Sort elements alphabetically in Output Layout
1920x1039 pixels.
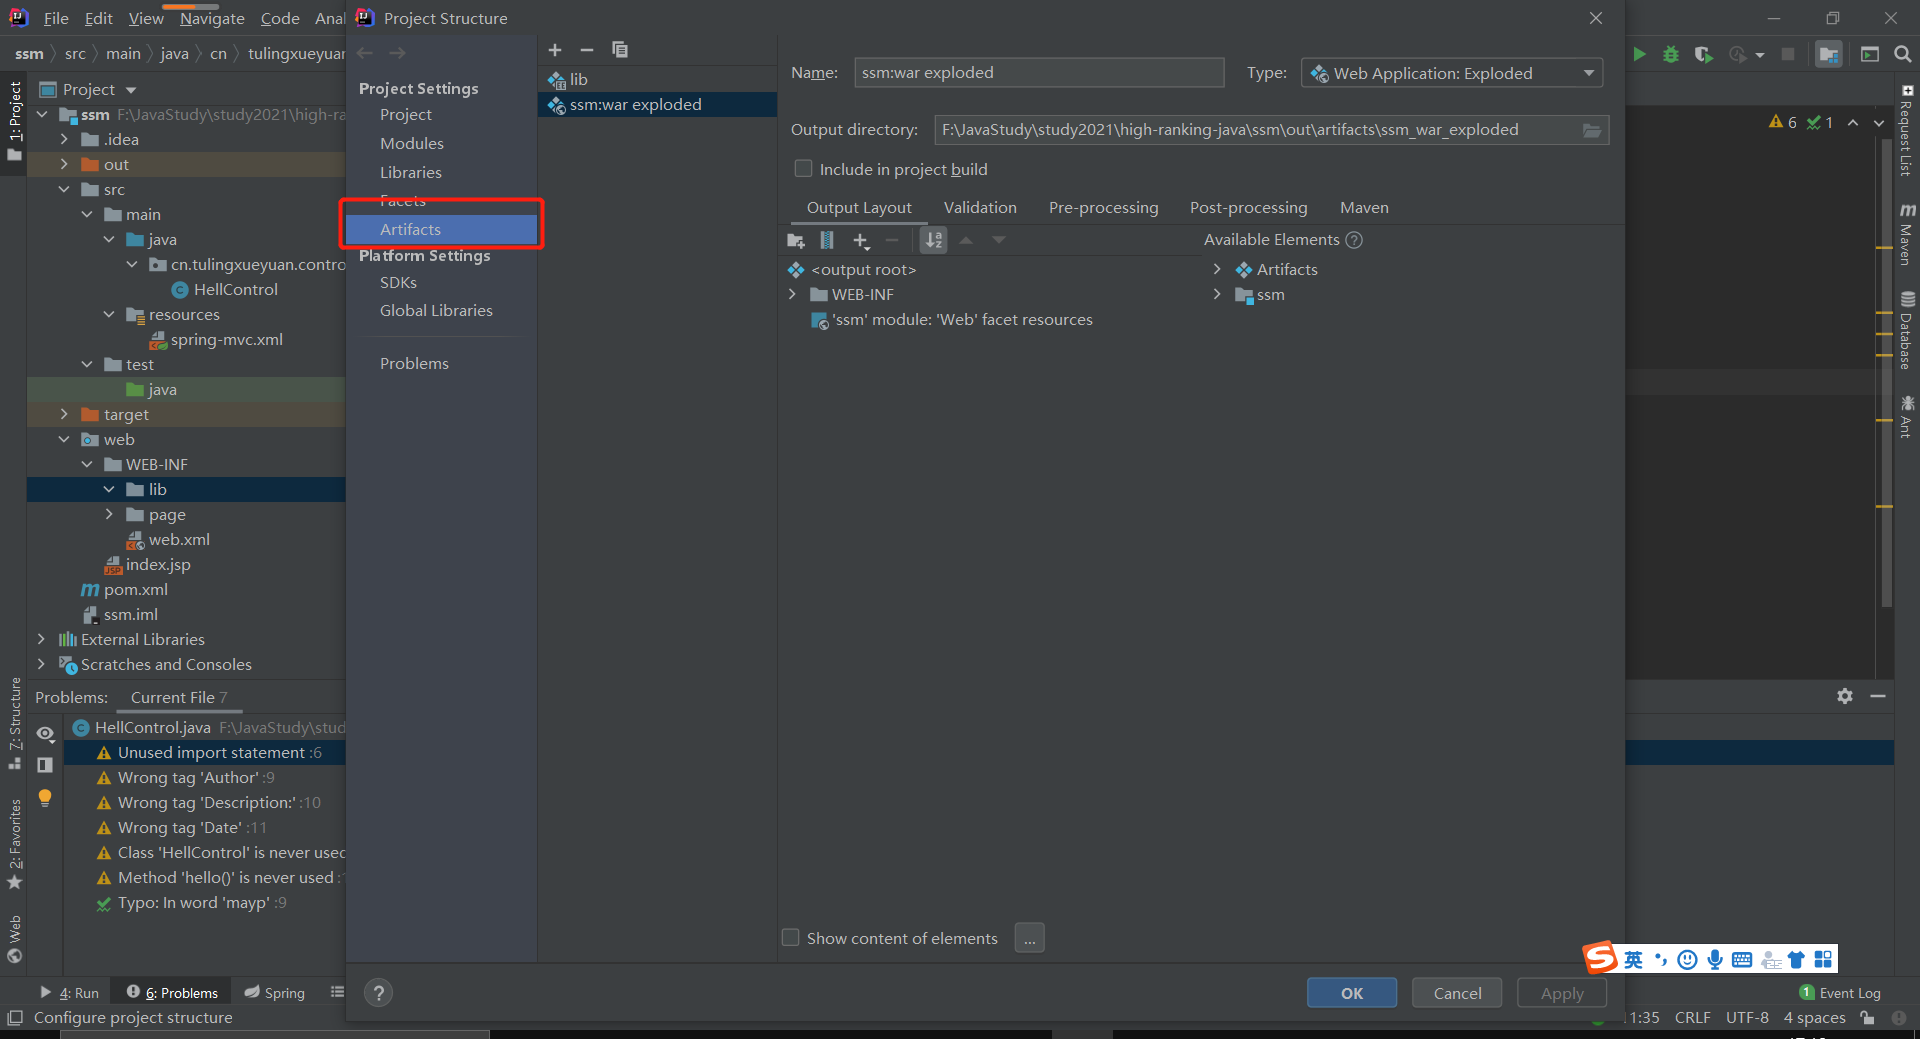pyautogui.click(x=933, y=240)
